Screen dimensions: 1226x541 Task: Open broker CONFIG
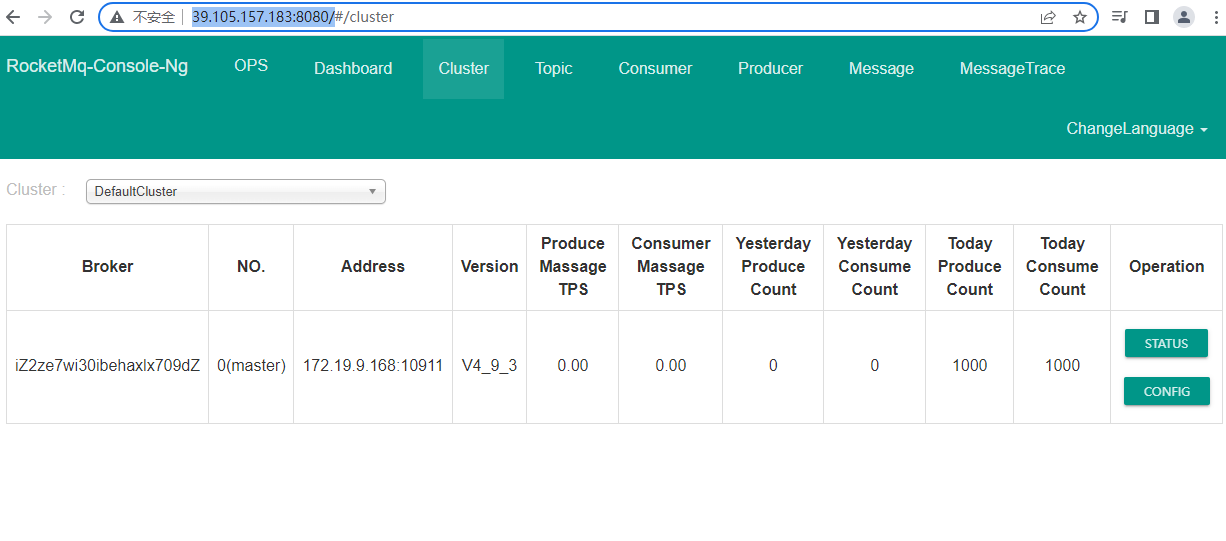[1167, 391]
